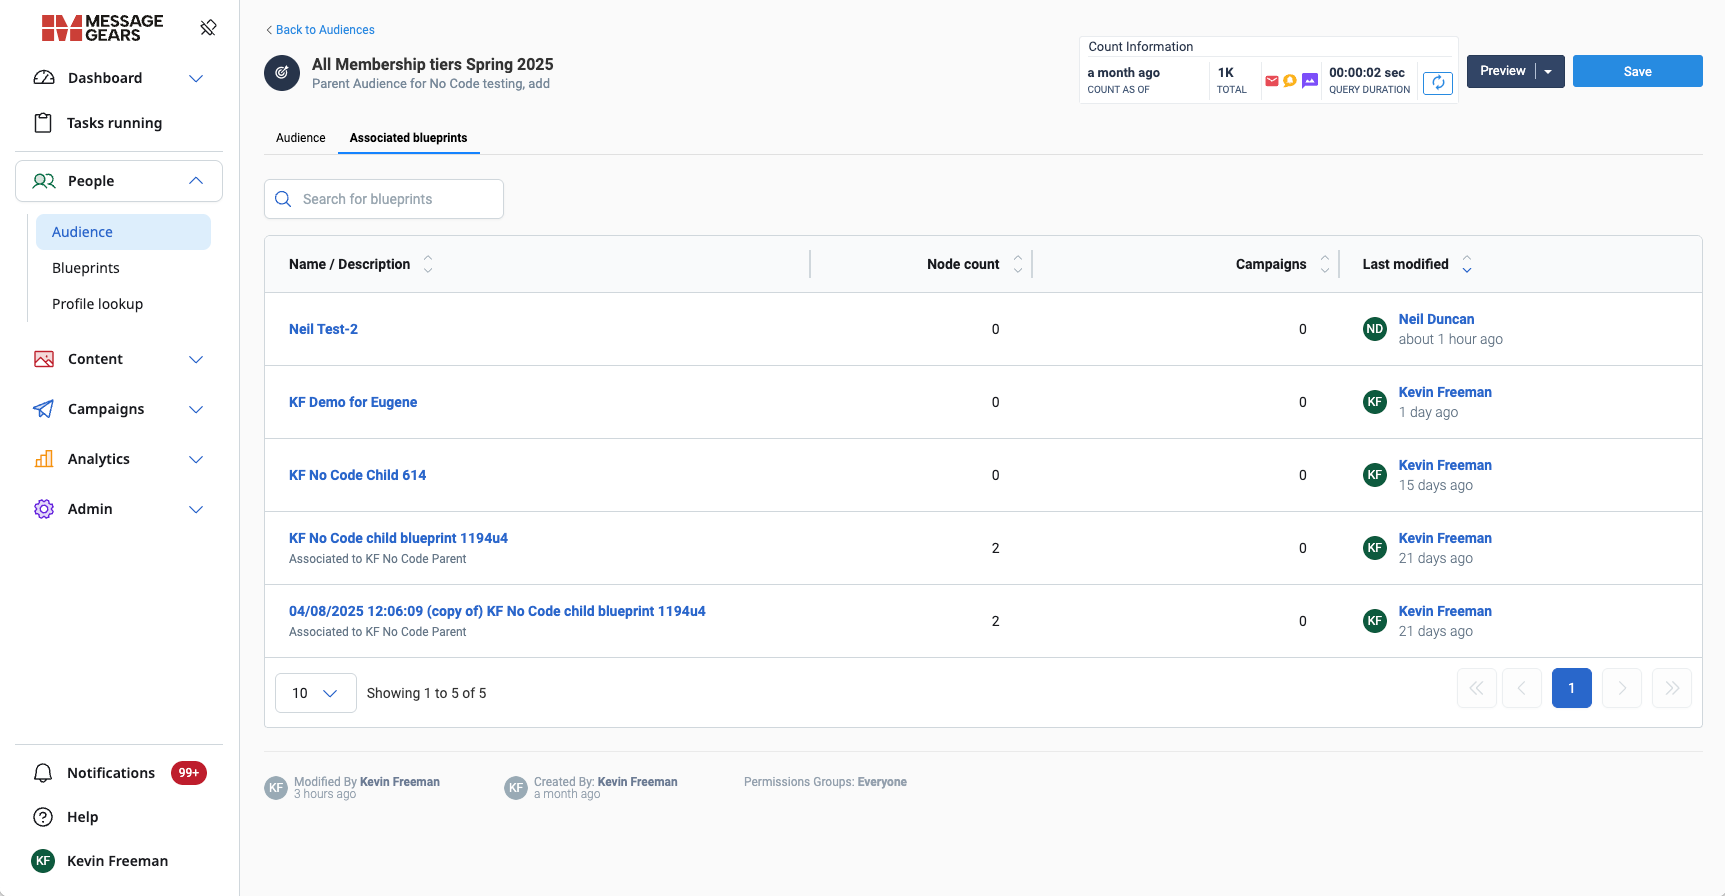Collapse the People section chevron
Image resolution: width=1725 pixels, height=896 pixels.
[x=196, y=181]
